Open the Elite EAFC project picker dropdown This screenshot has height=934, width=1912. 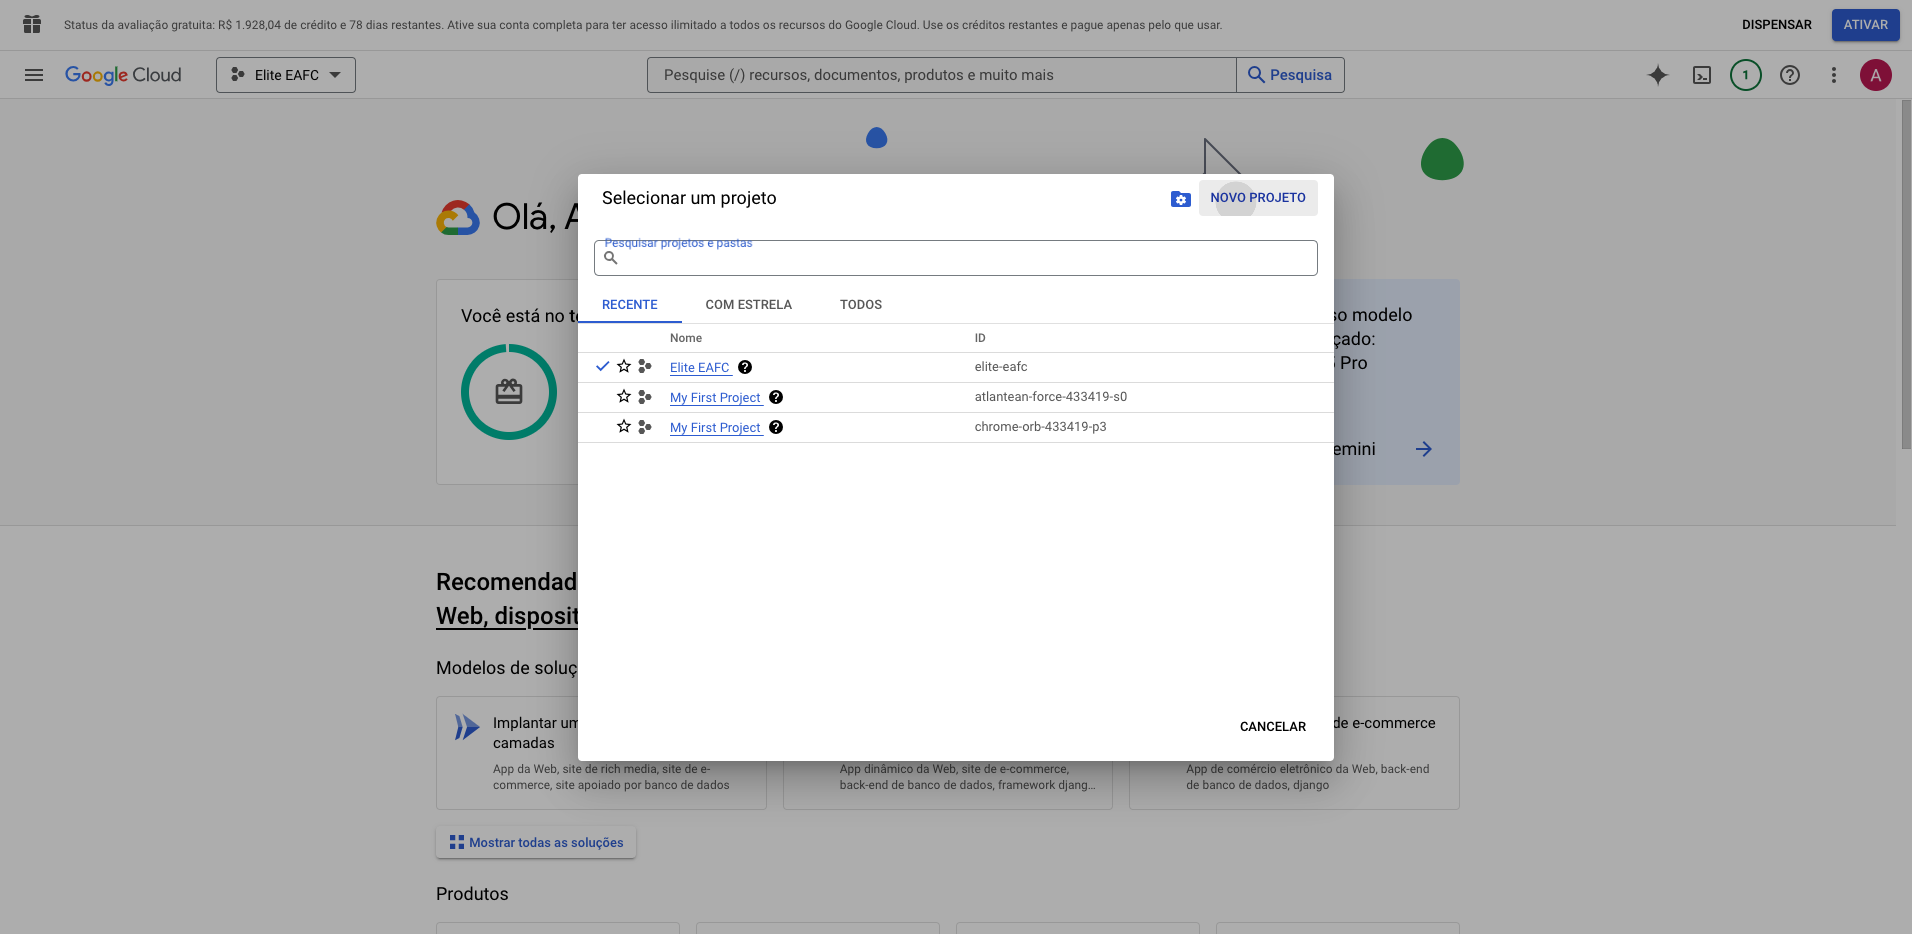click(x=286, y=75)
